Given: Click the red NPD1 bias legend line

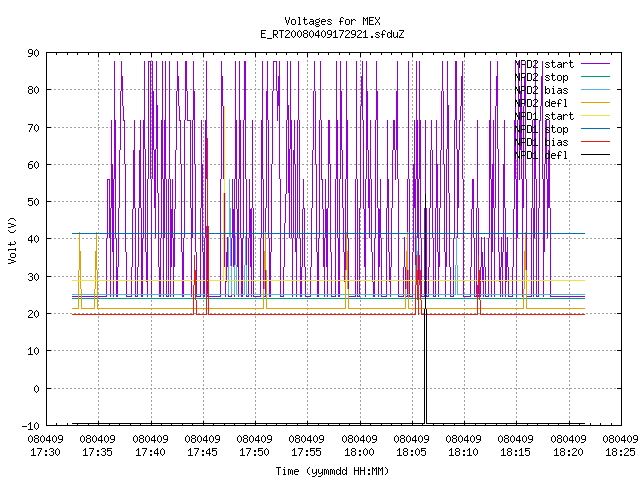Looking at the screenshot, I should (595, 142).
